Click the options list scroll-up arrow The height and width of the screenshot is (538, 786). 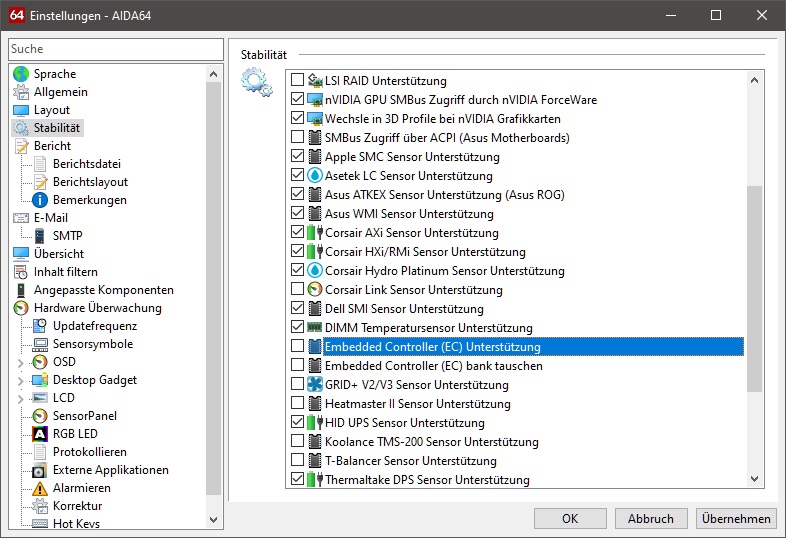pos(754,80)
